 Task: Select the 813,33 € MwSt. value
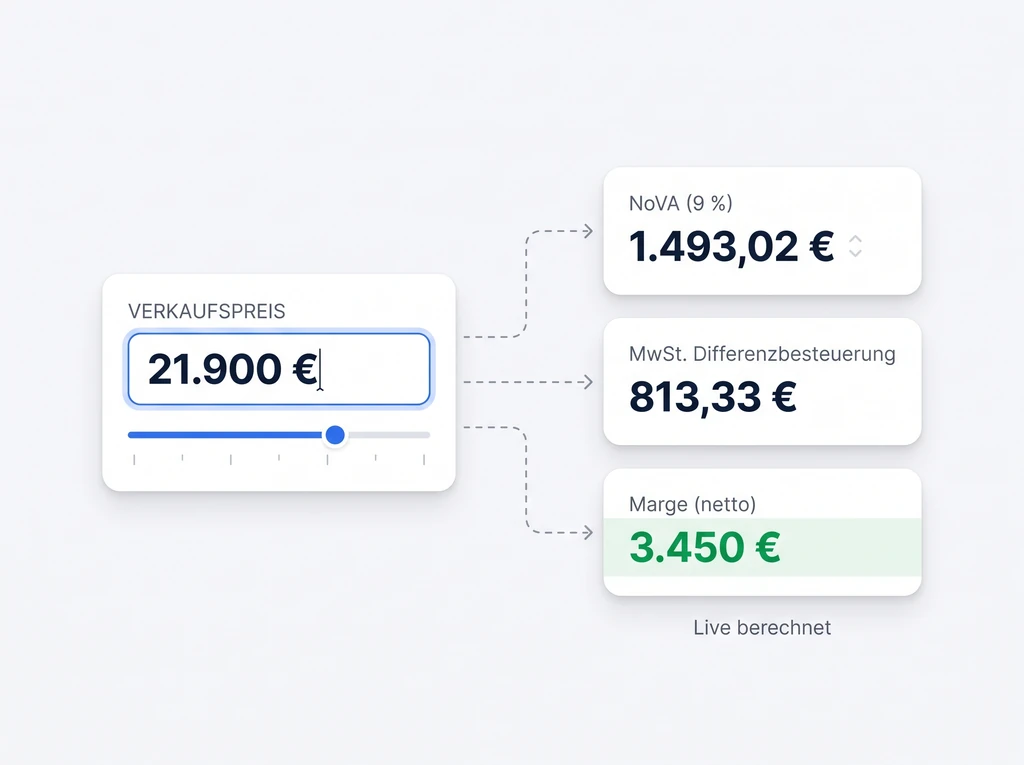(x=712, y=397)
